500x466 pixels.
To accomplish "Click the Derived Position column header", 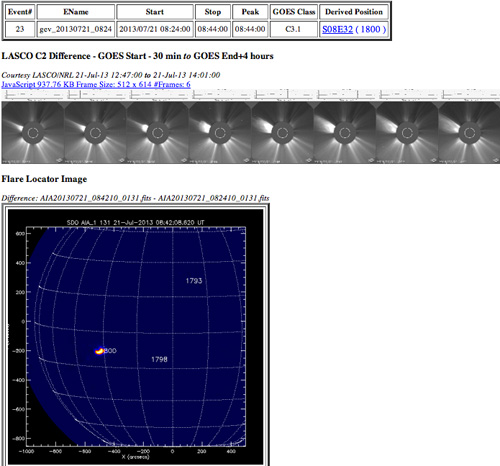I will point(354,12).
